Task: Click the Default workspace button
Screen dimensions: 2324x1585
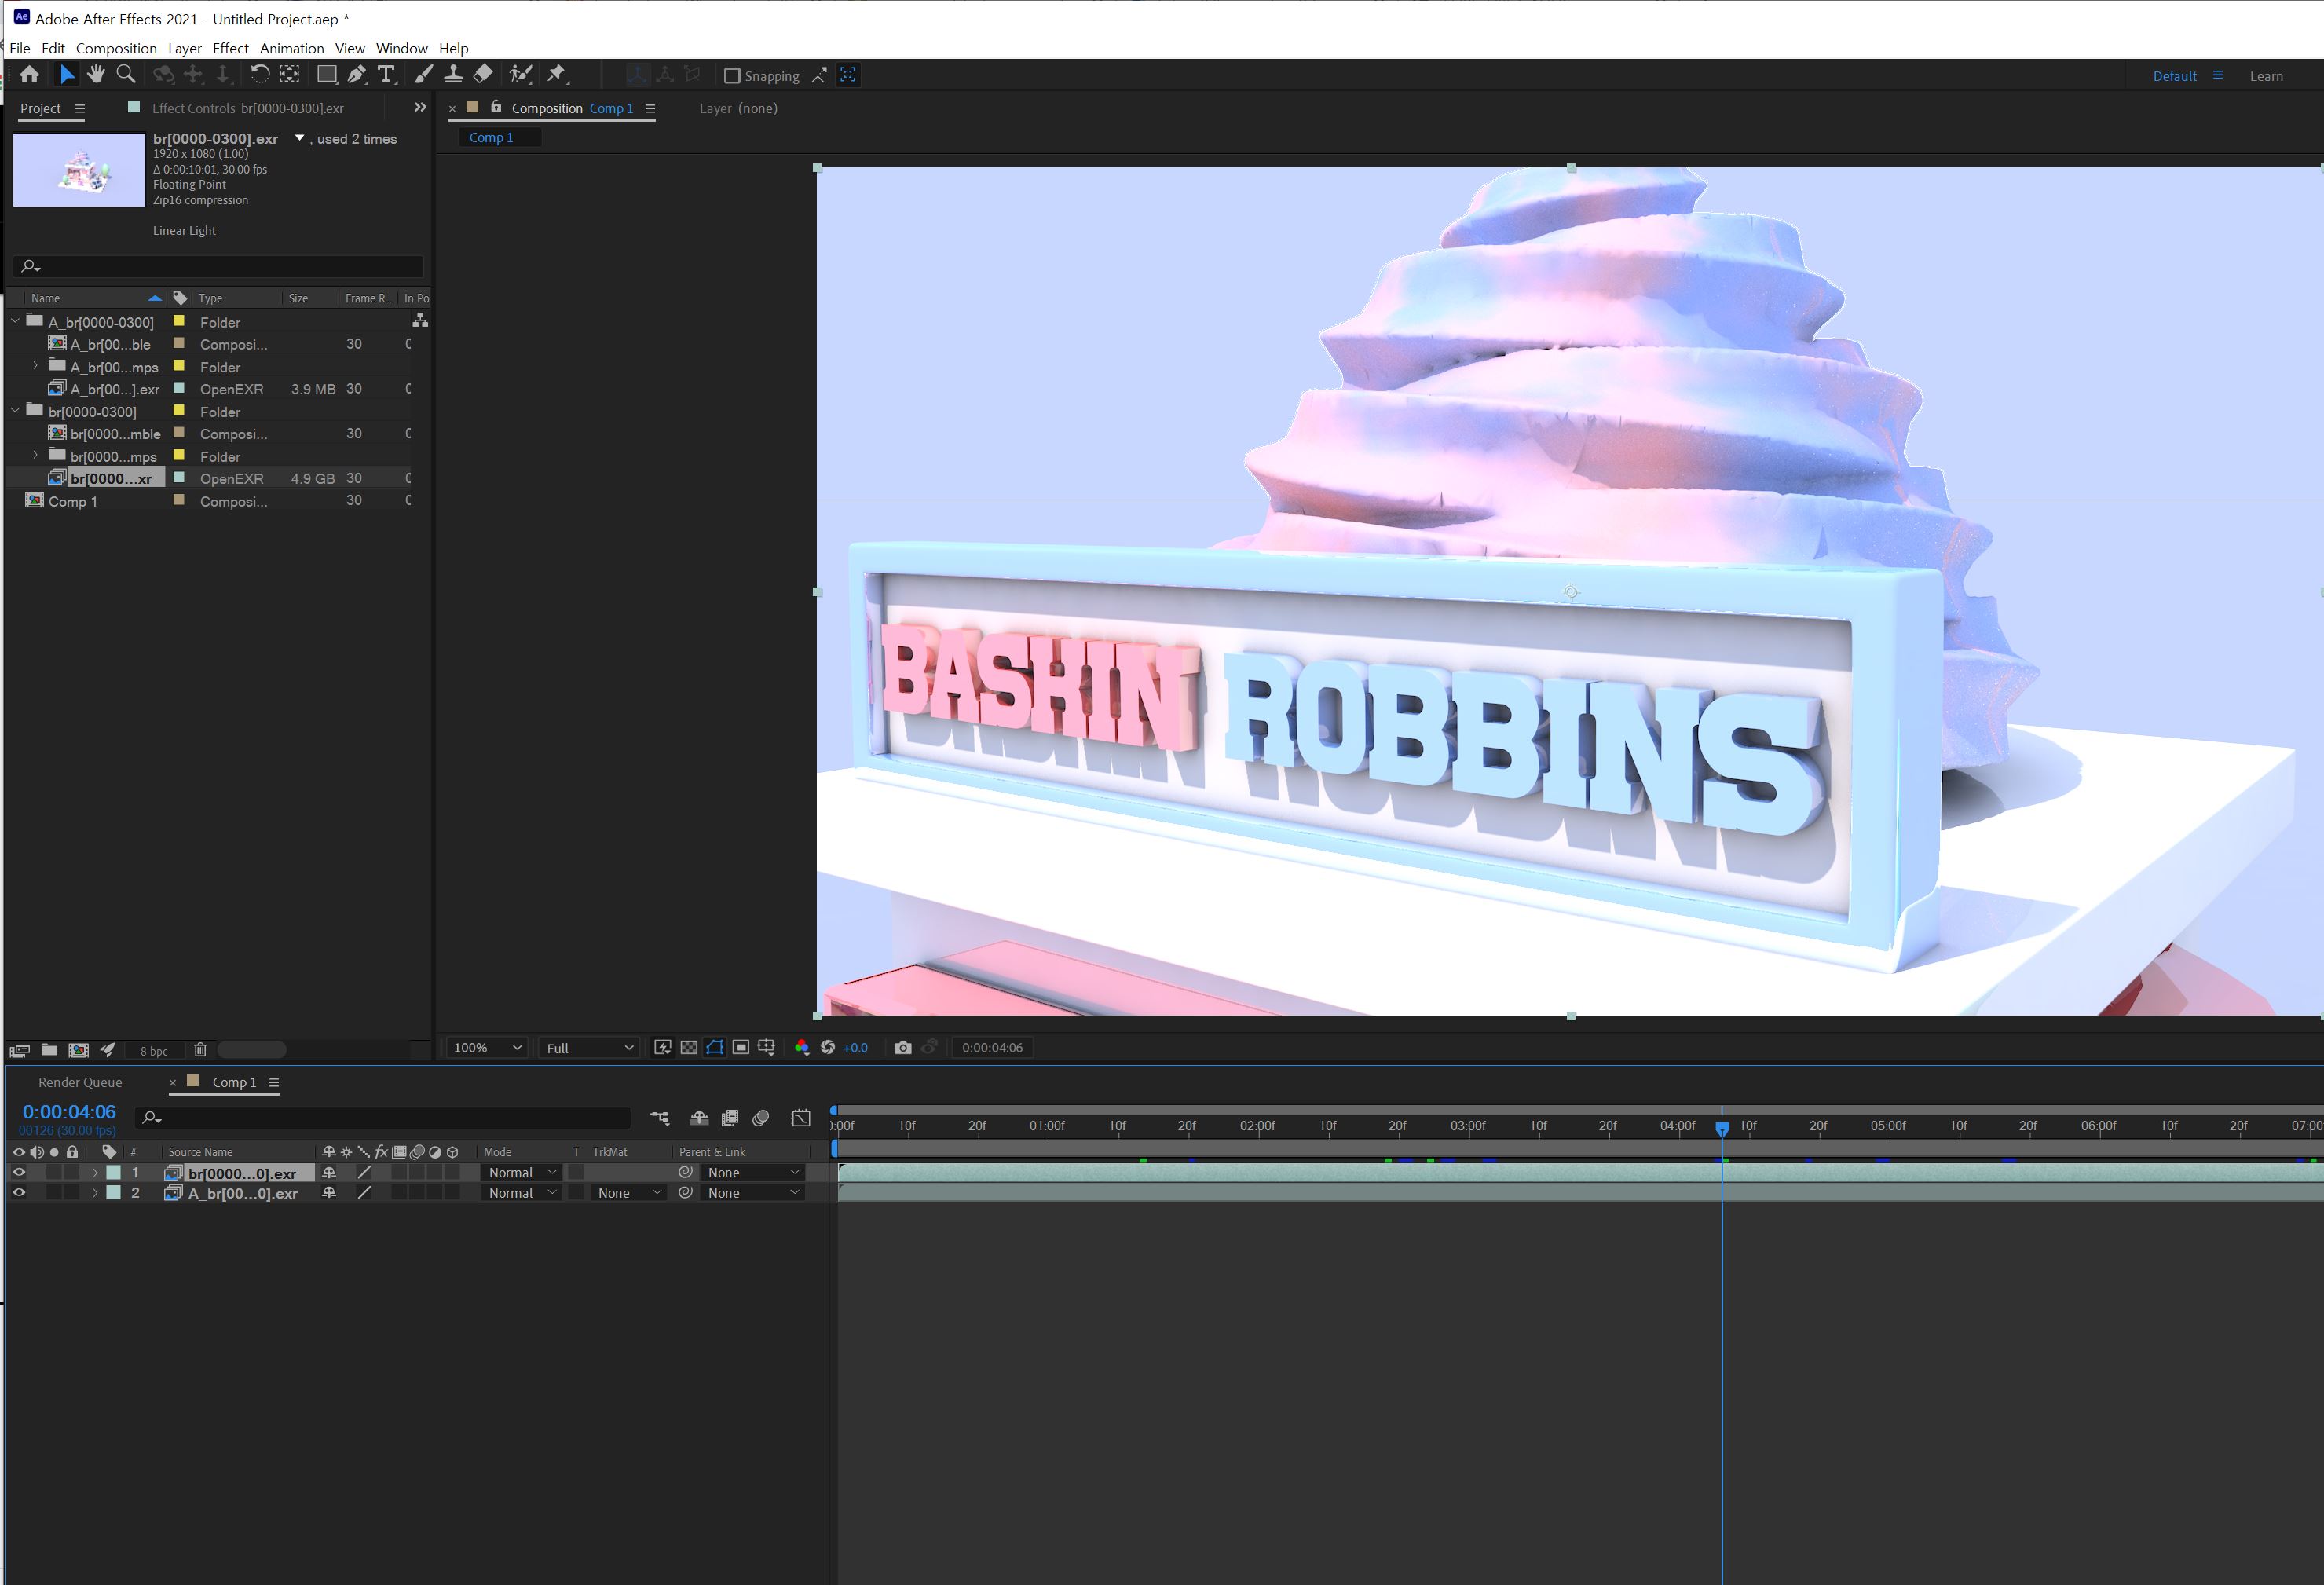Action: click(x=2174, y=76)
